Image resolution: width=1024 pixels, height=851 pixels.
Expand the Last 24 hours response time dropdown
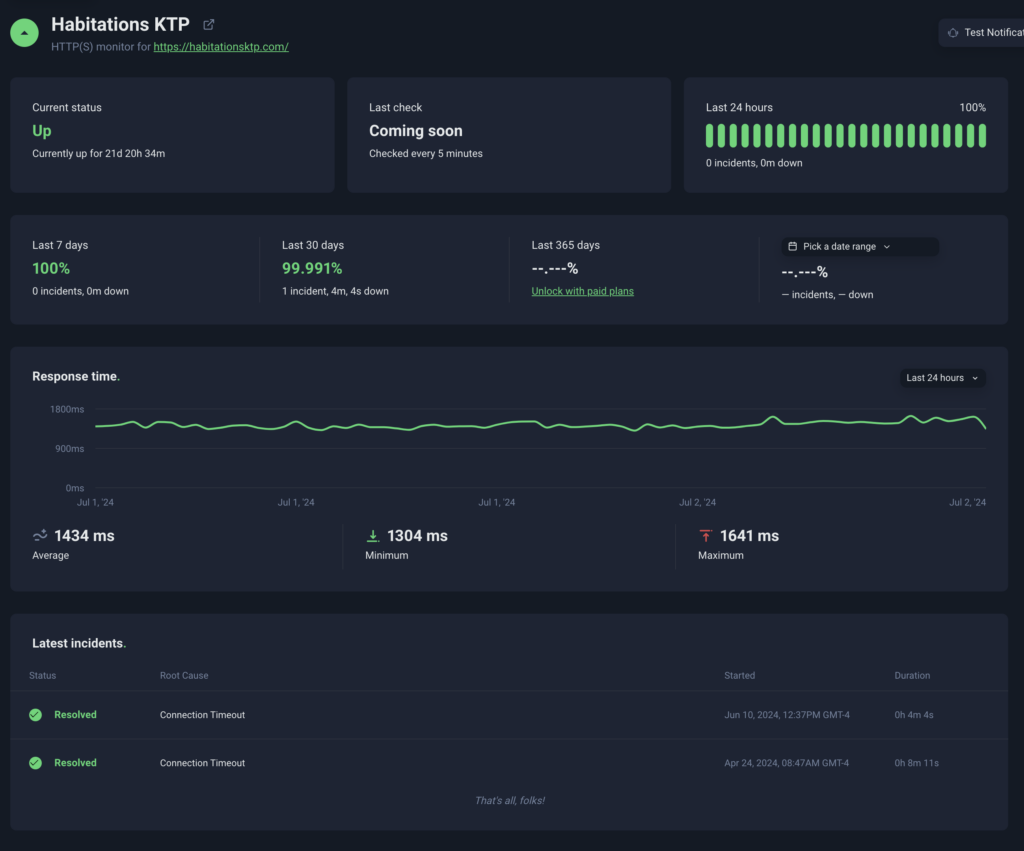tap(942, 378)
